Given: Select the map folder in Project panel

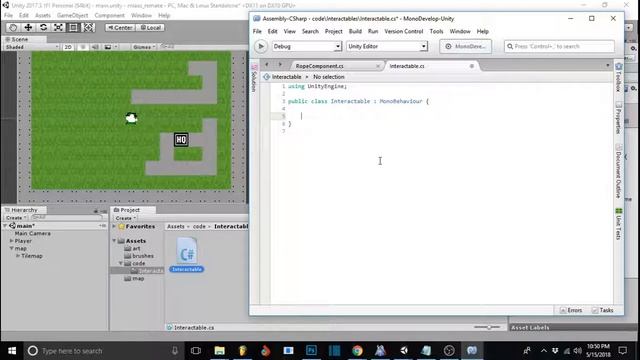Looking at the screenshot, I should [x=138, y=278].
